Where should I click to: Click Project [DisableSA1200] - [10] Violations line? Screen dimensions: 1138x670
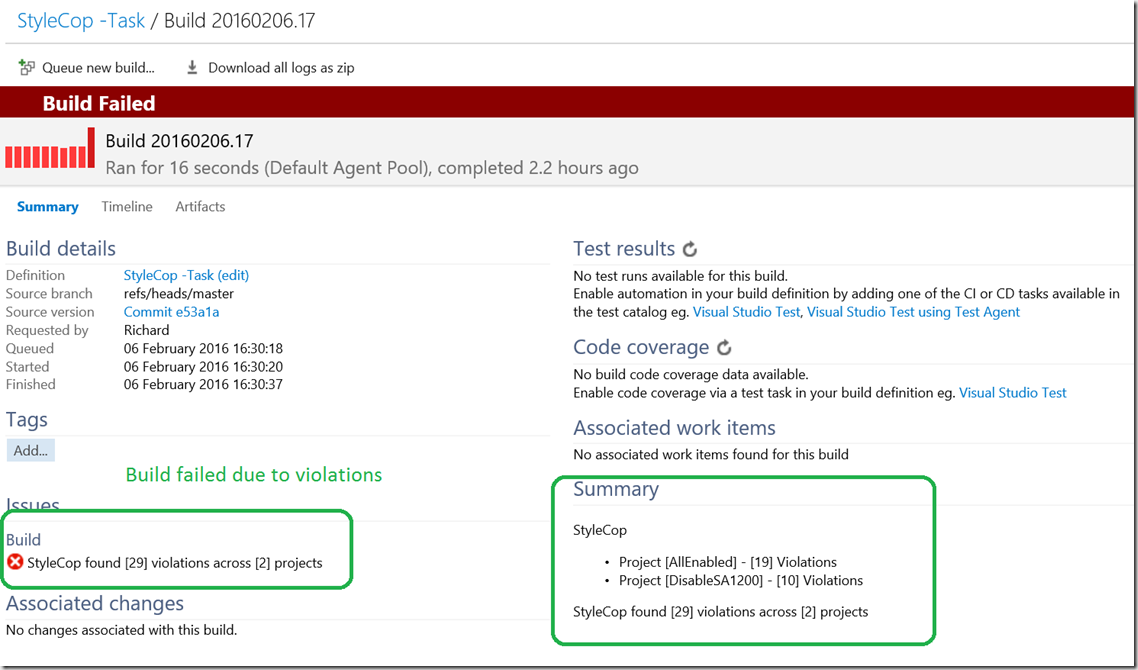click(741, 580)
